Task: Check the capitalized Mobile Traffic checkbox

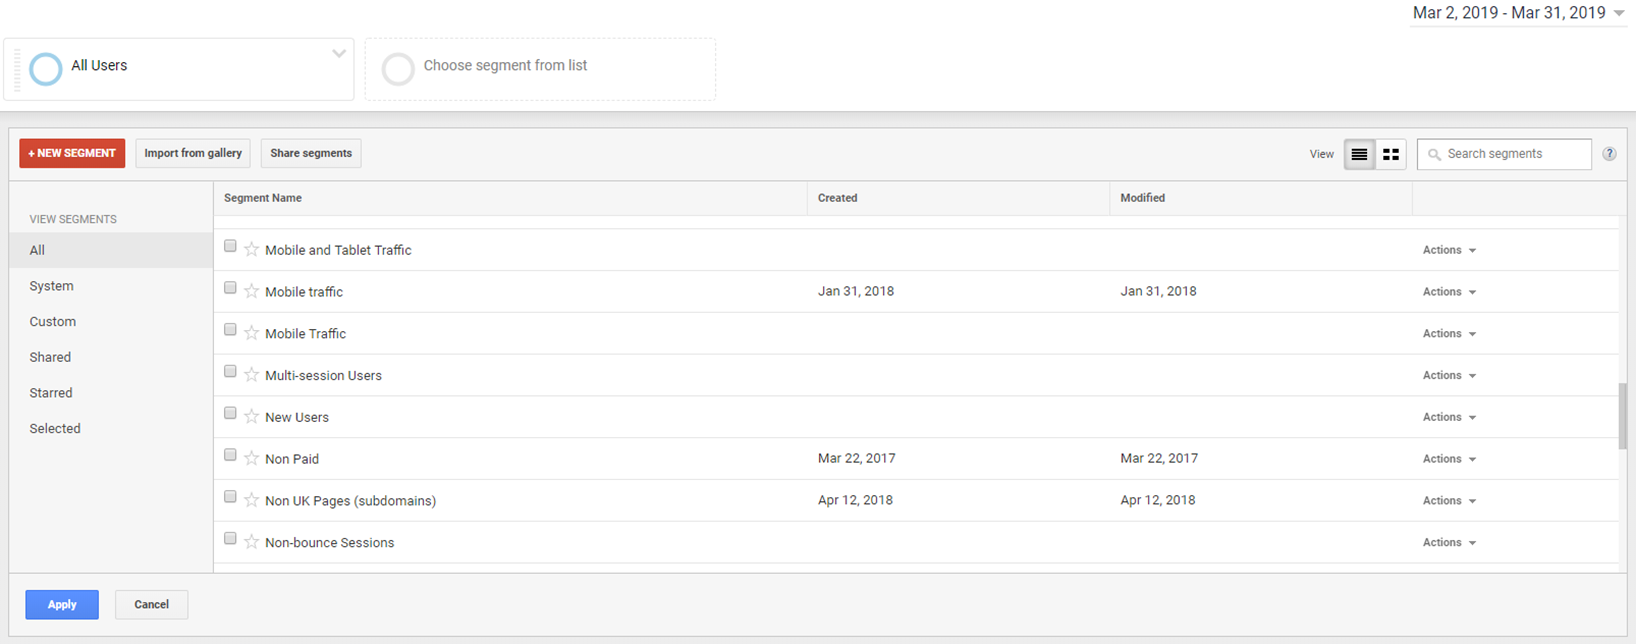Action: click(x=230, y=330)
